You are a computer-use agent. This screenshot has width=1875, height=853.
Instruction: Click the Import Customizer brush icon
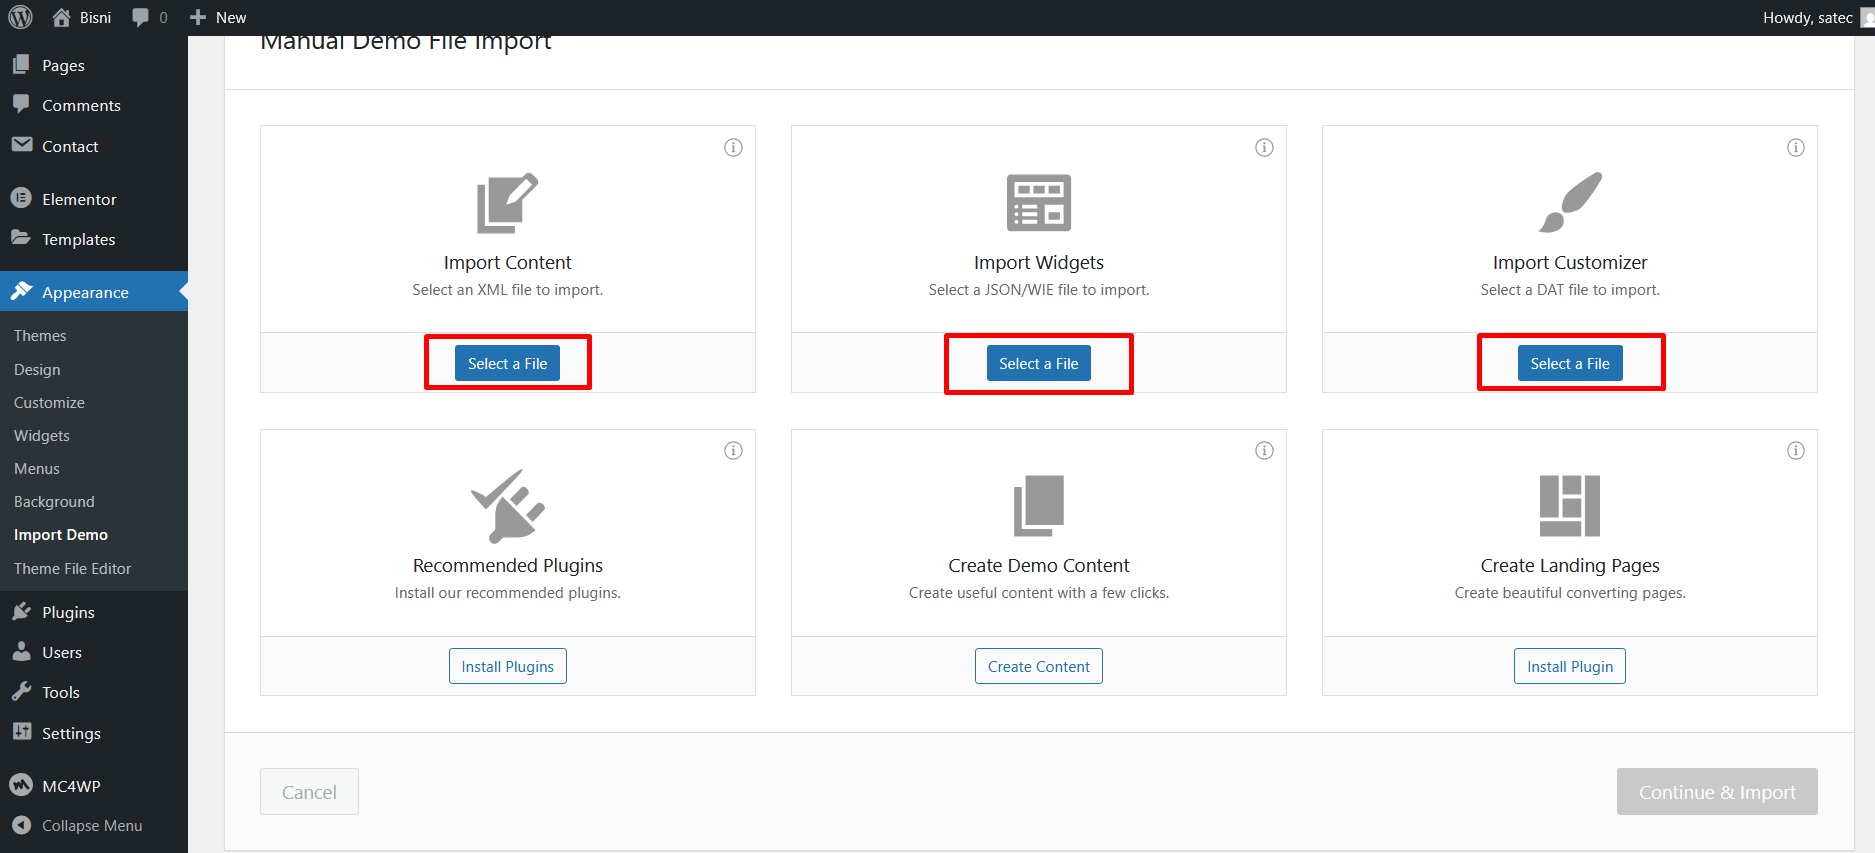tap(1570, 202)
